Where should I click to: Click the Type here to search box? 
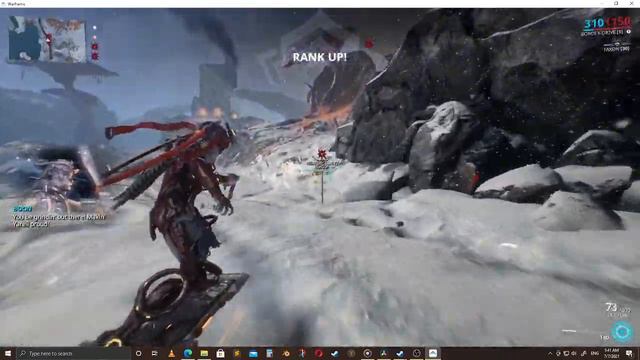pos(73,353)
